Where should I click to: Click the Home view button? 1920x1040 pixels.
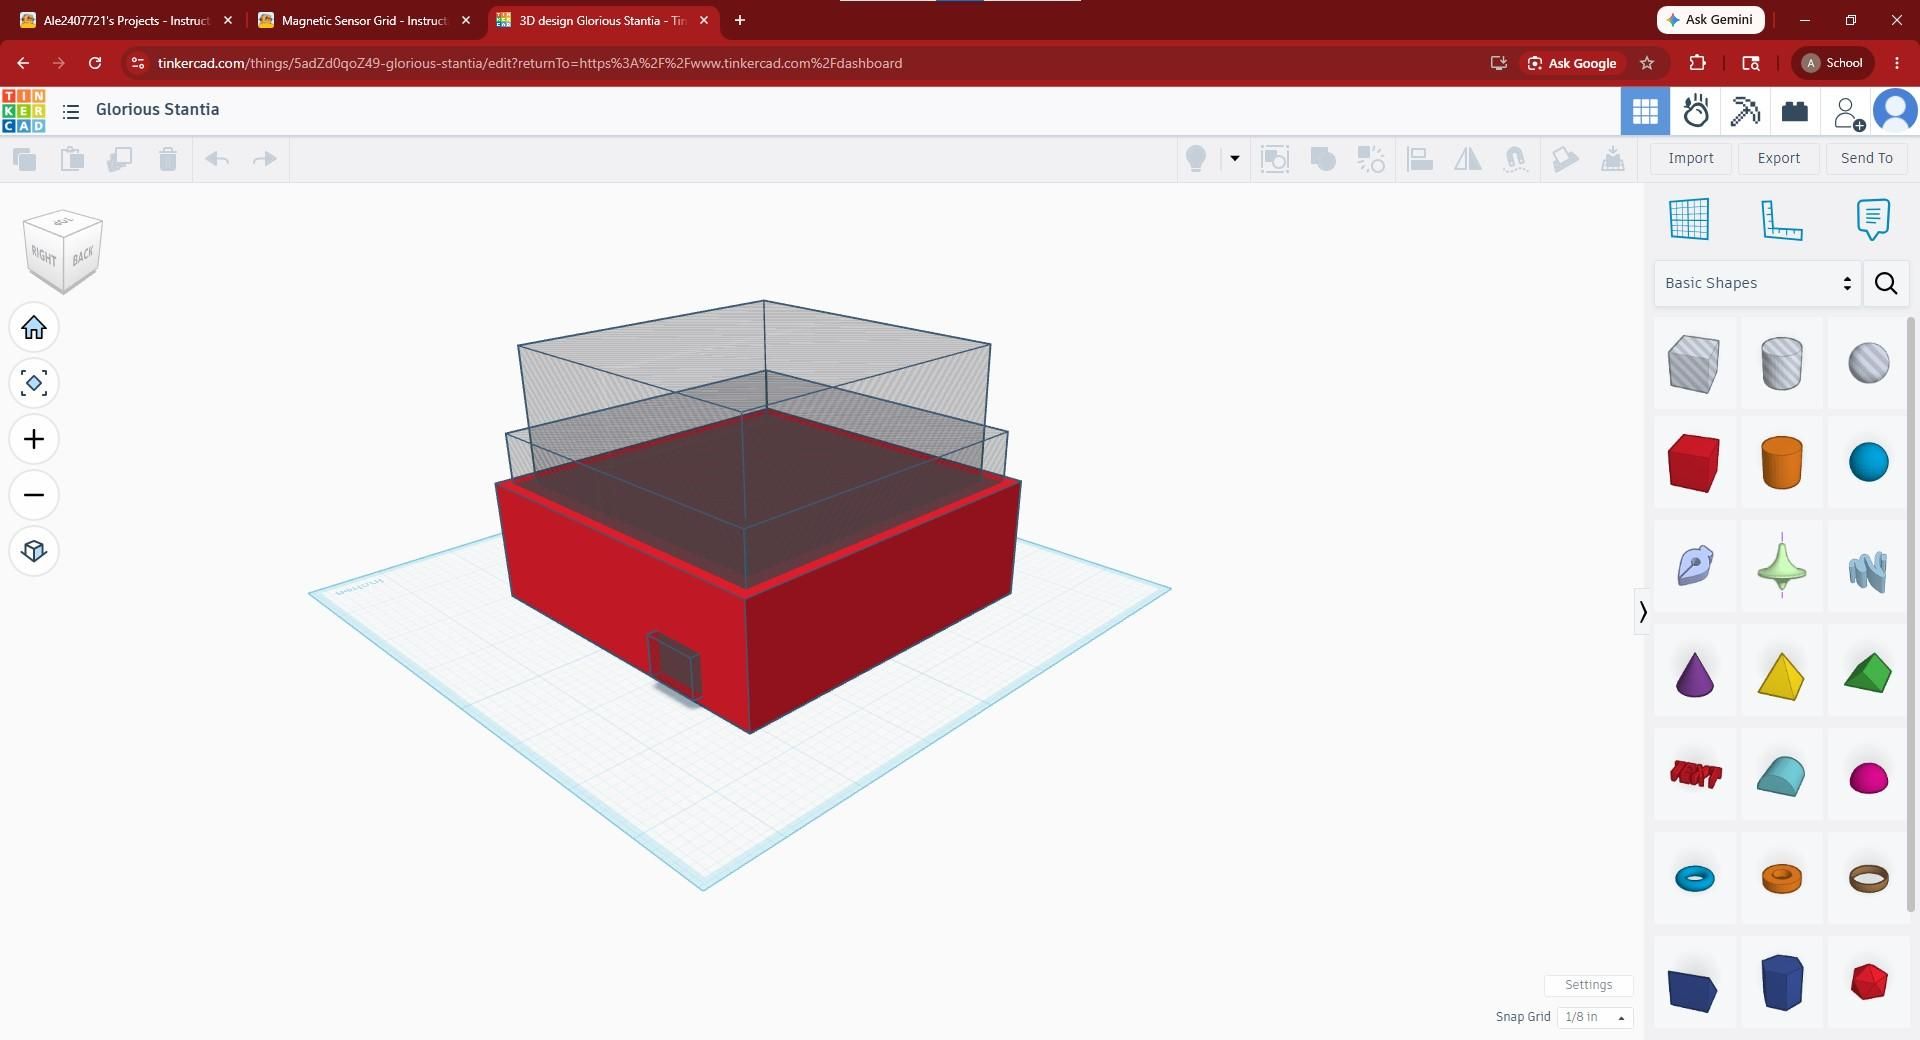point(34,327)
